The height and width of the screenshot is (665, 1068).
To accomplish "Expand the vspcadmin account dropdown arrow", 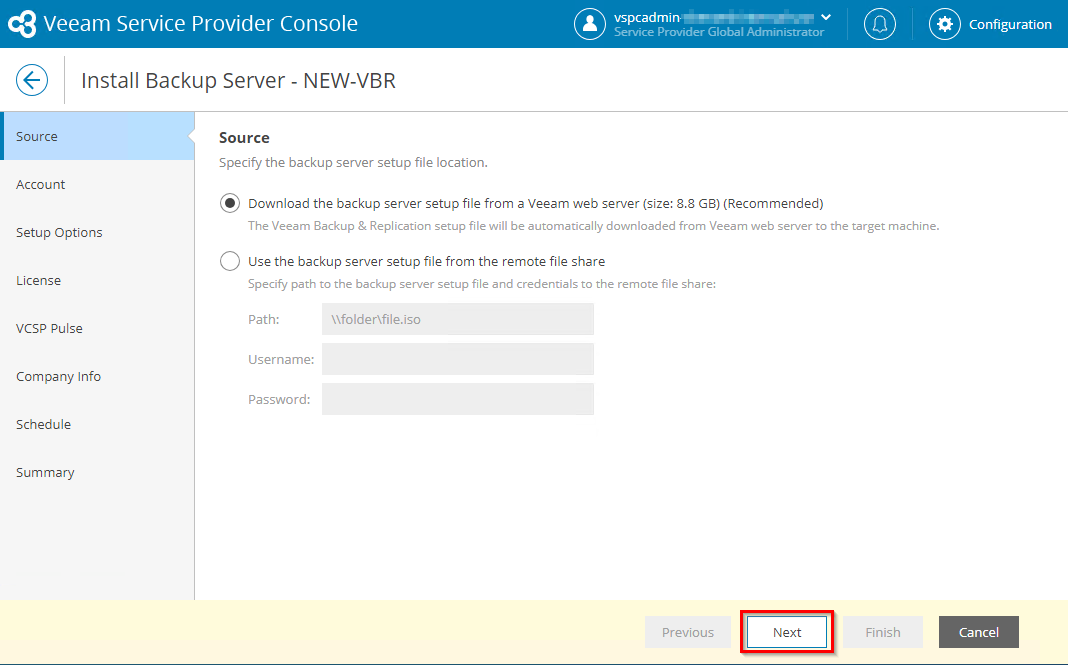I will click(826, 17).
